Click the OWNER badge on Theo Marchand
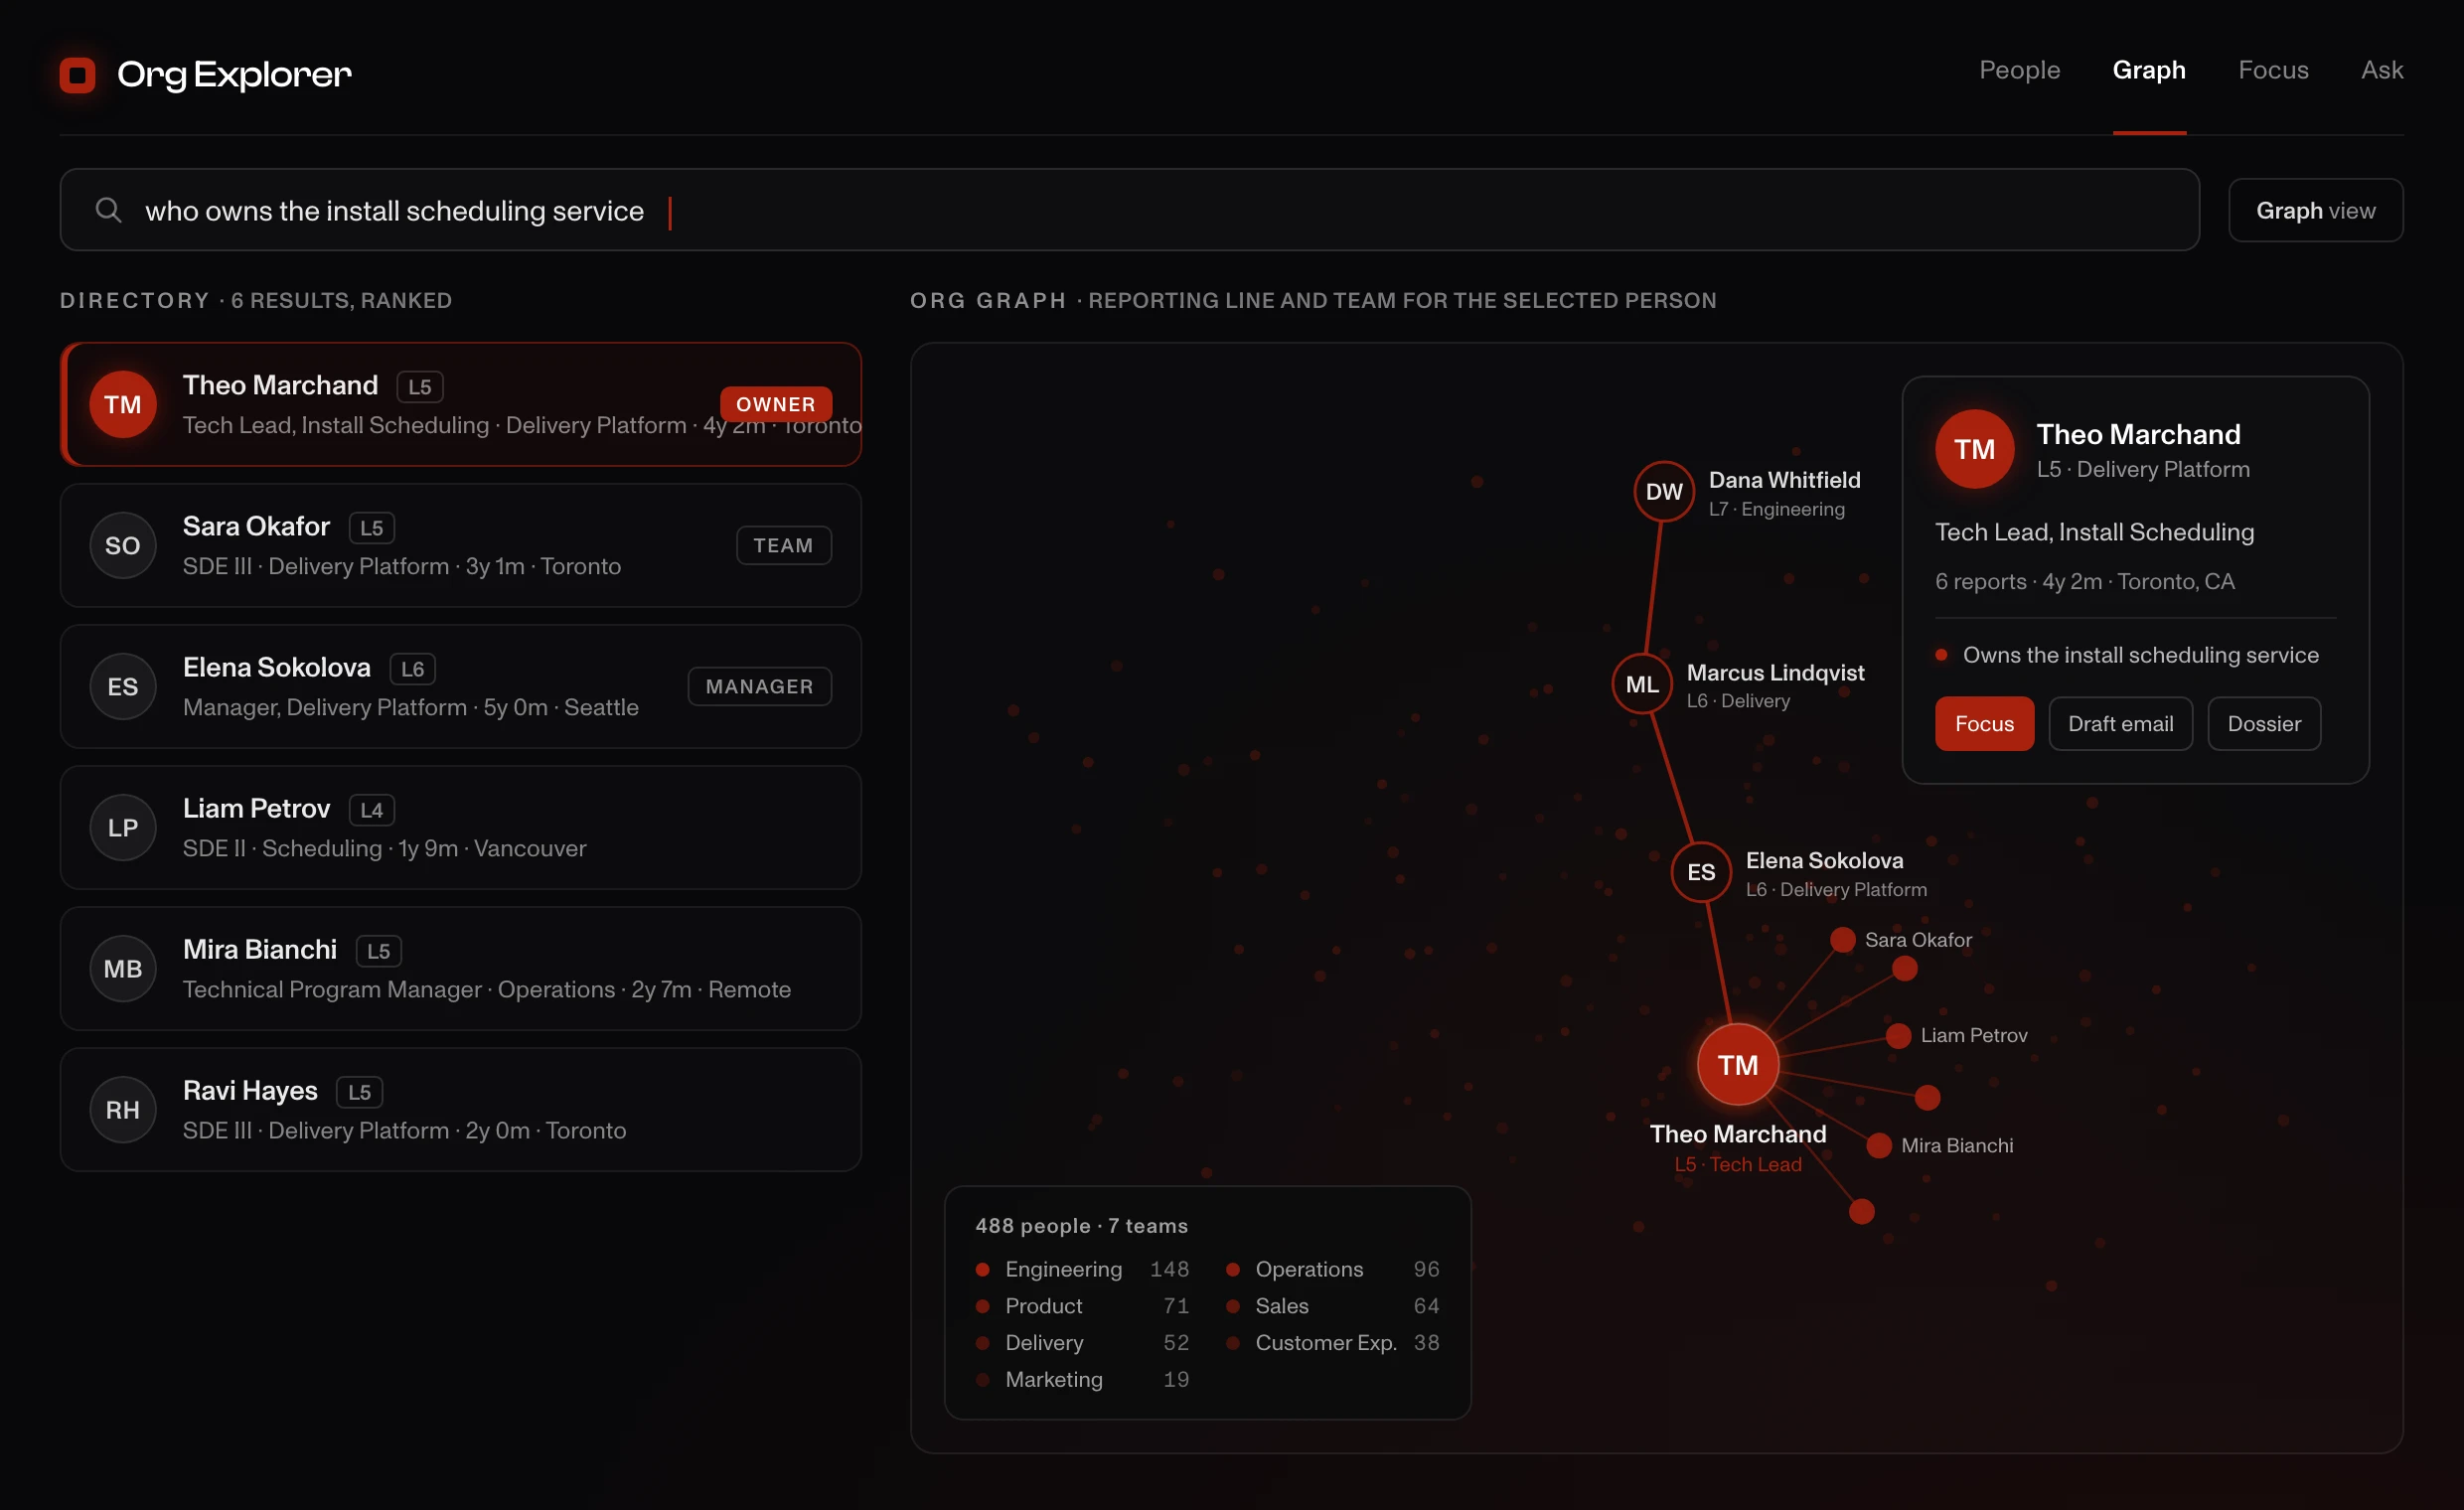The image size is (2464, 1510). 776,404
